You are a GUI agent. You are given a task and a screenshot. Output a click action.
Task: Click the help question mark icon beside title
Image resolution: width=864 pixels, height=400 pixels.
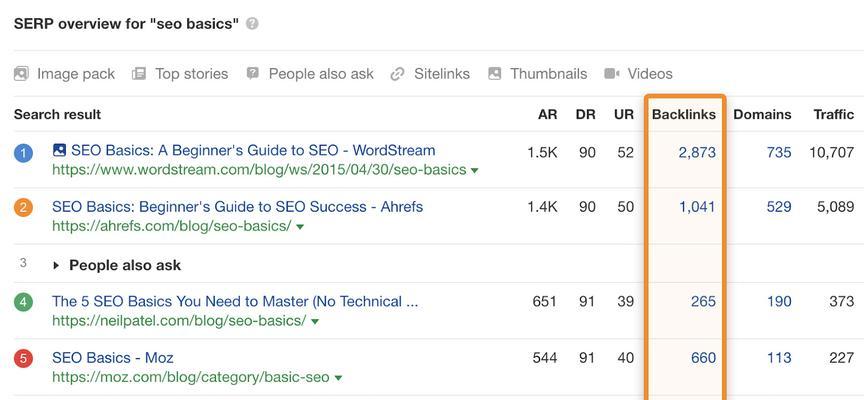tap(252, 24)
